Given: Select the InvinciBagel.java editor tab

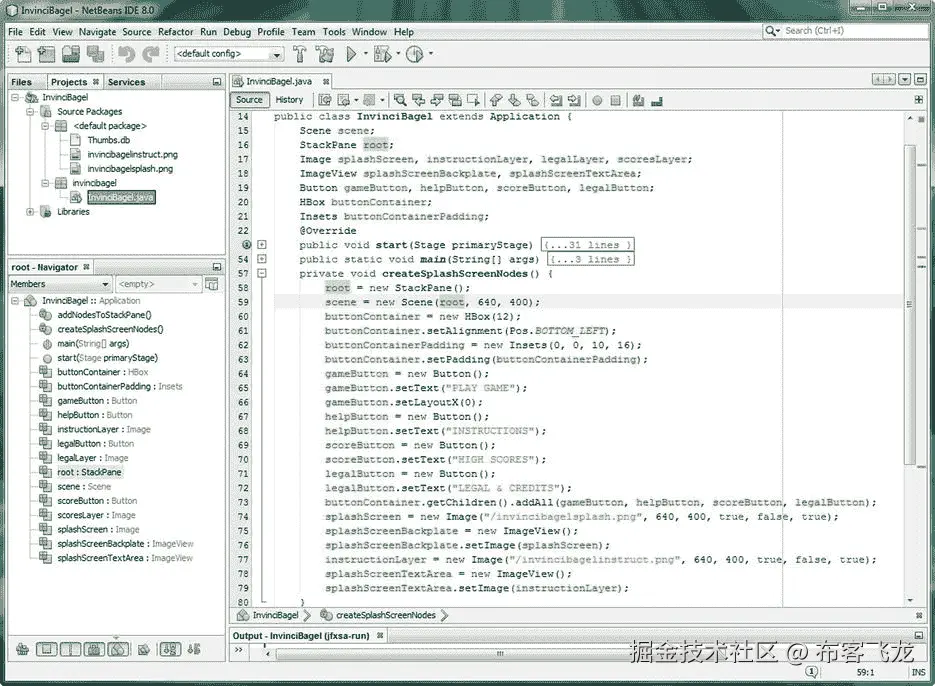Looking at the screenshot, I should point(279,81).
